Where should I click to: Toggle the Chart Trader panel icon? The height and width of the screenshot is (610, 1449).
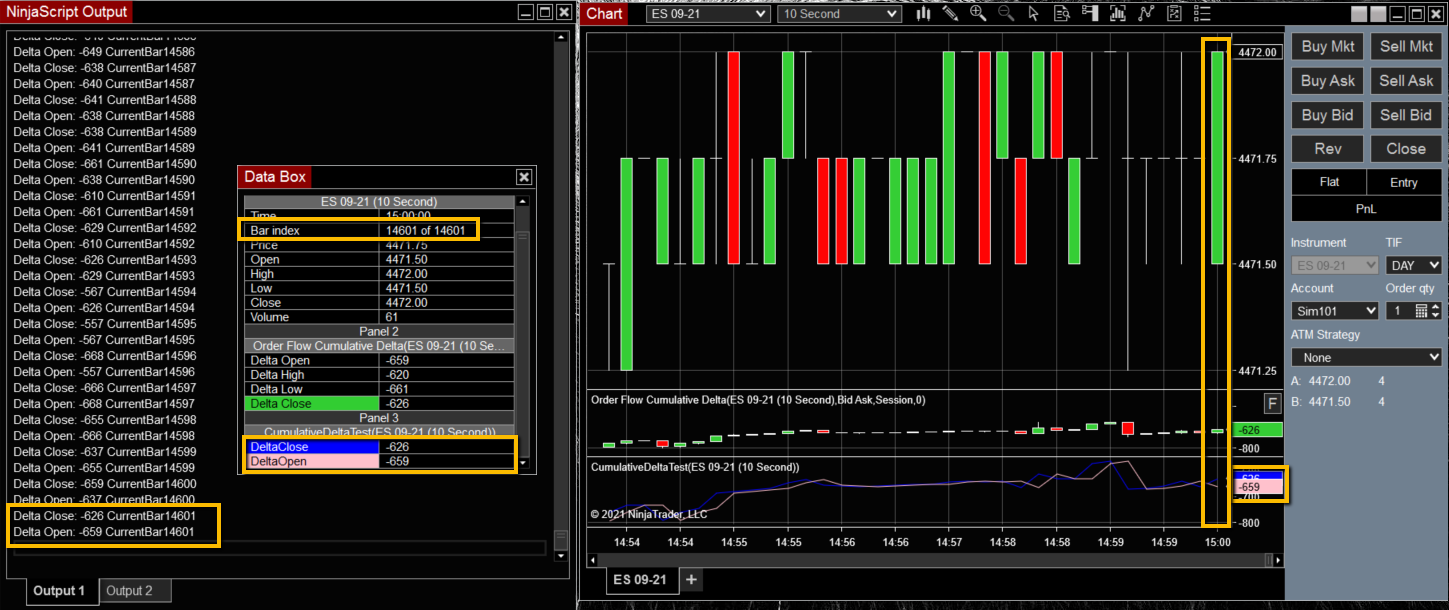1090,14
